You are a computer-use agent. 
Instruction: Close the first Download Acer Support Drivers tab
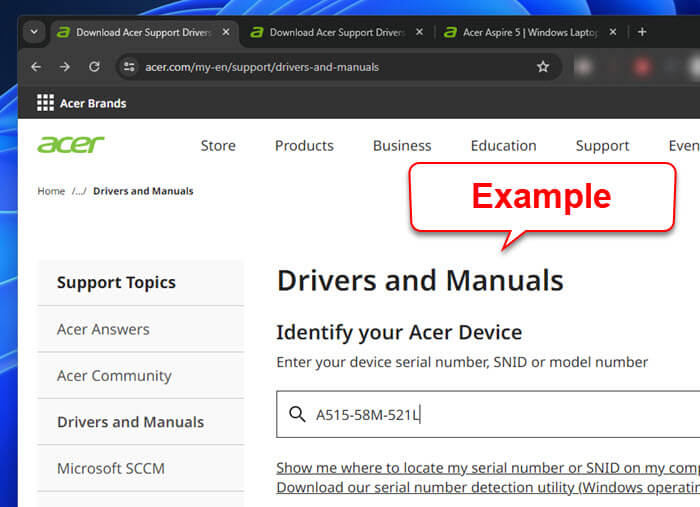226,32
